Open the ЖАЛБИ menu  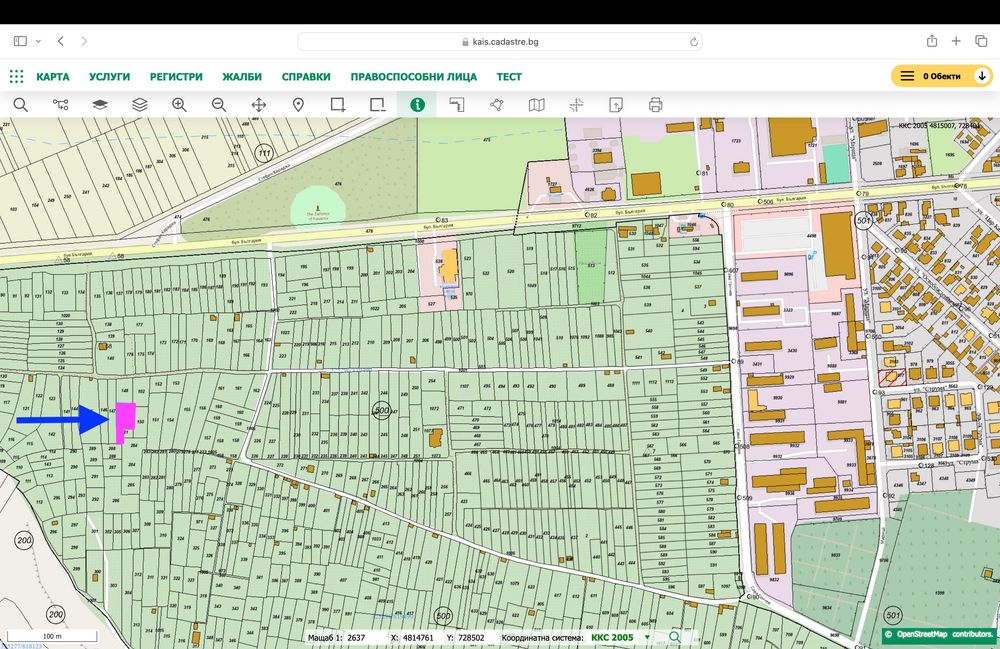click(x=242, y=77)
